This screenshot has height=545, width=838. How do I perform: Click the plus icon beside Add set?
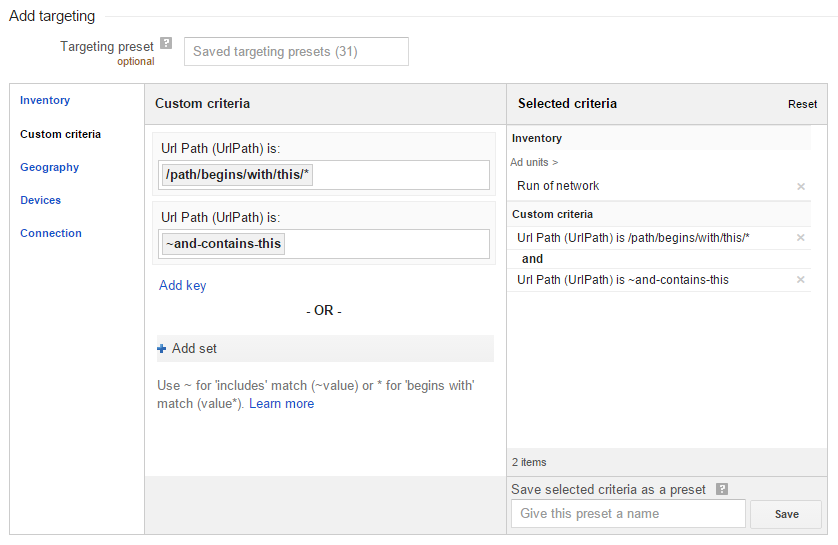162,349
